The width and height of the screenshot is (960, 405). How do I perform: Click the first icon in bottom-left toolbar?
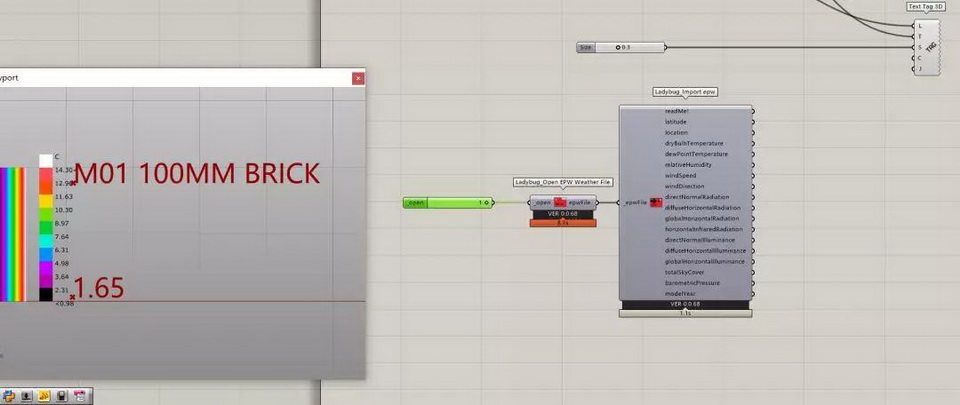coord(9,396)
